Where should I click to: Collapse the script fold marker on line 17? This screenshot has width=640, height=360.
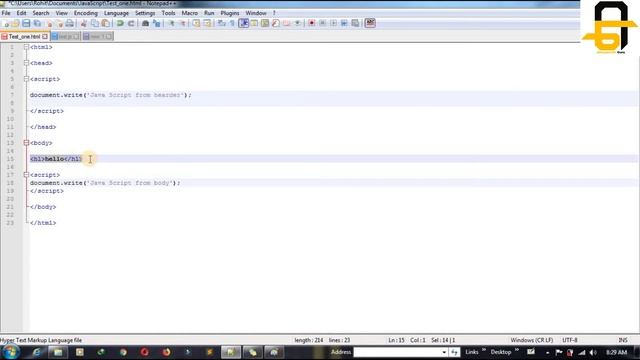click(x=26, y=175)
